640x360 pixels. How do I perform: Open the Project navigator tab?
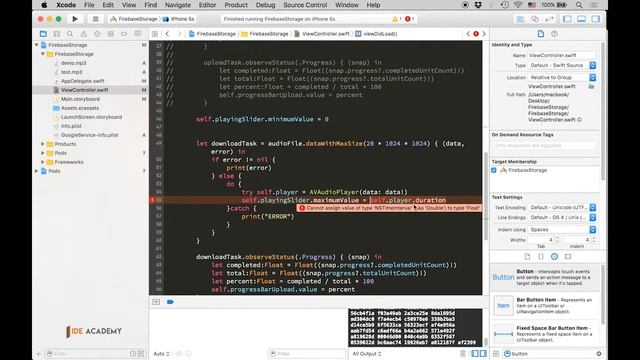click(43, 34)
